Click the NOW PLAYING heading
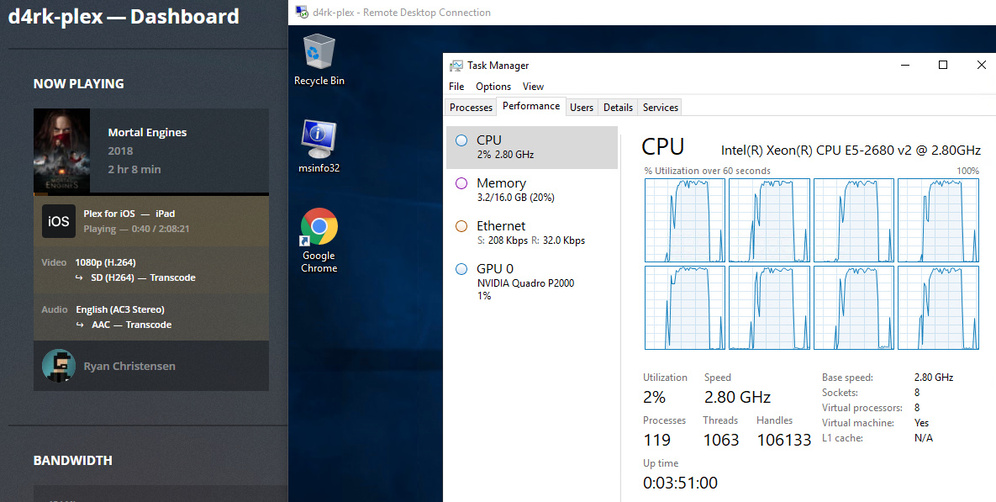 click(79, 84)
